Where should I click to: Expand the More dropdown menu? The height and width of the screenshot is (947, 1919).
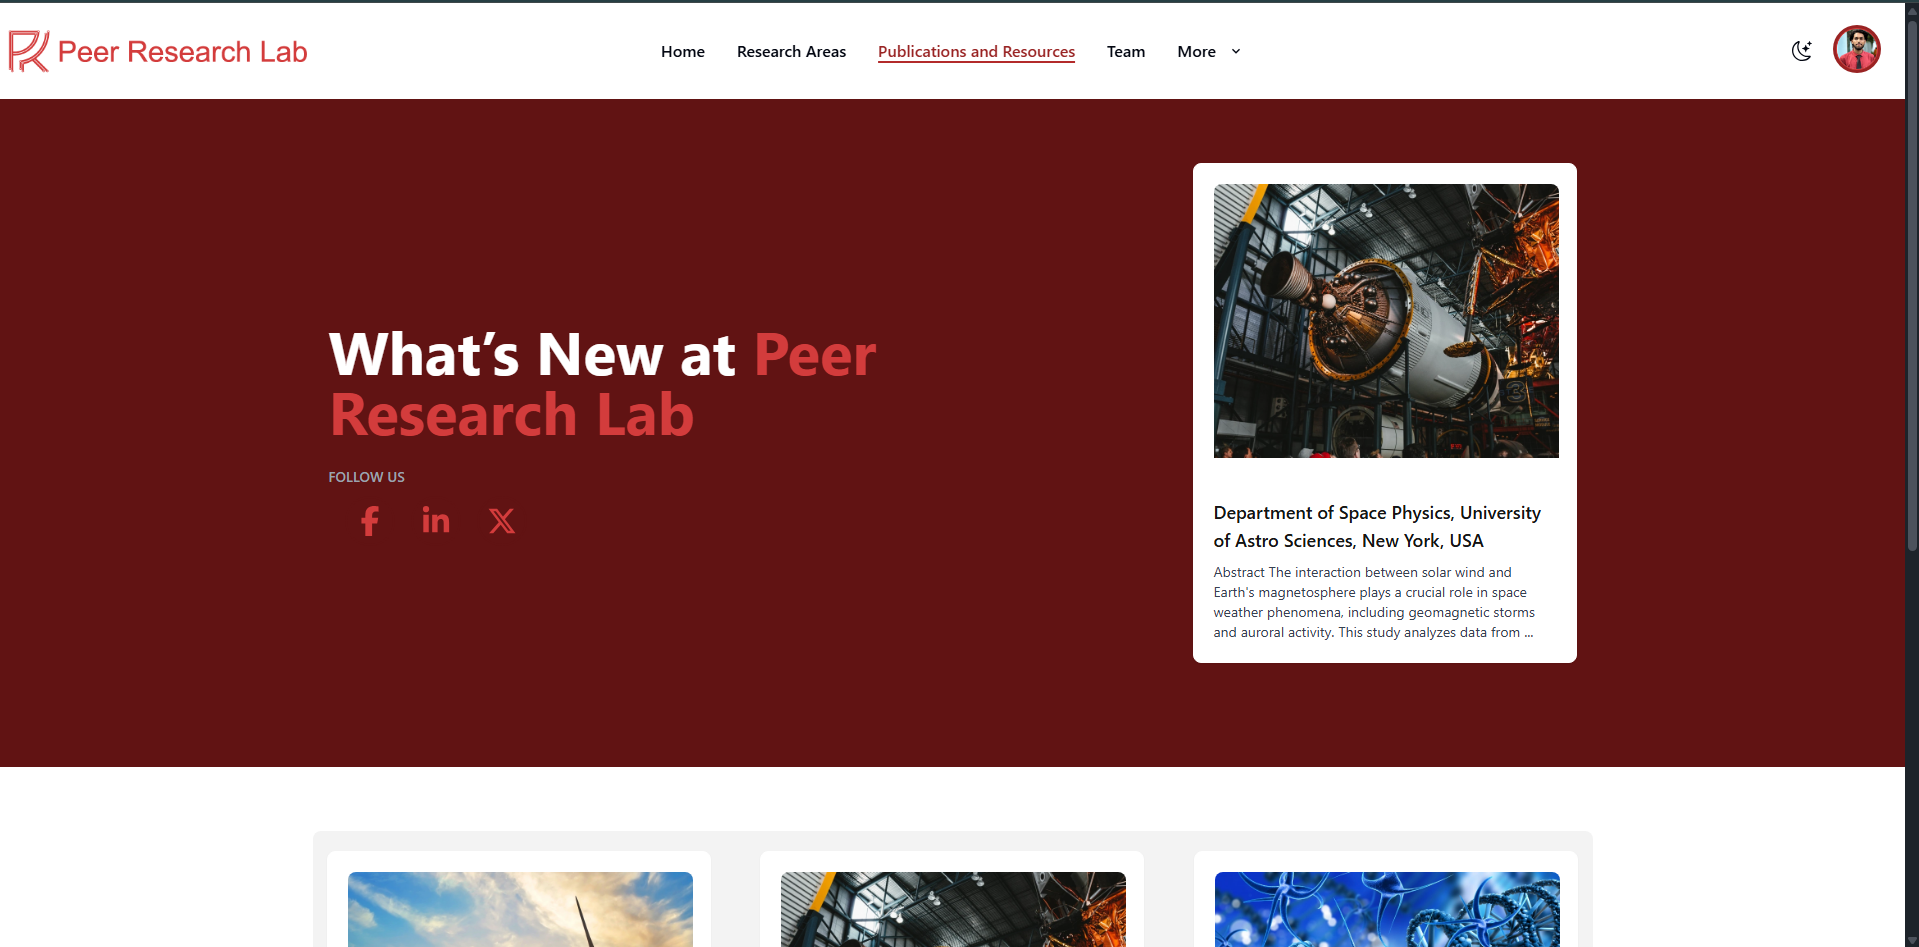click(1208, 52)
